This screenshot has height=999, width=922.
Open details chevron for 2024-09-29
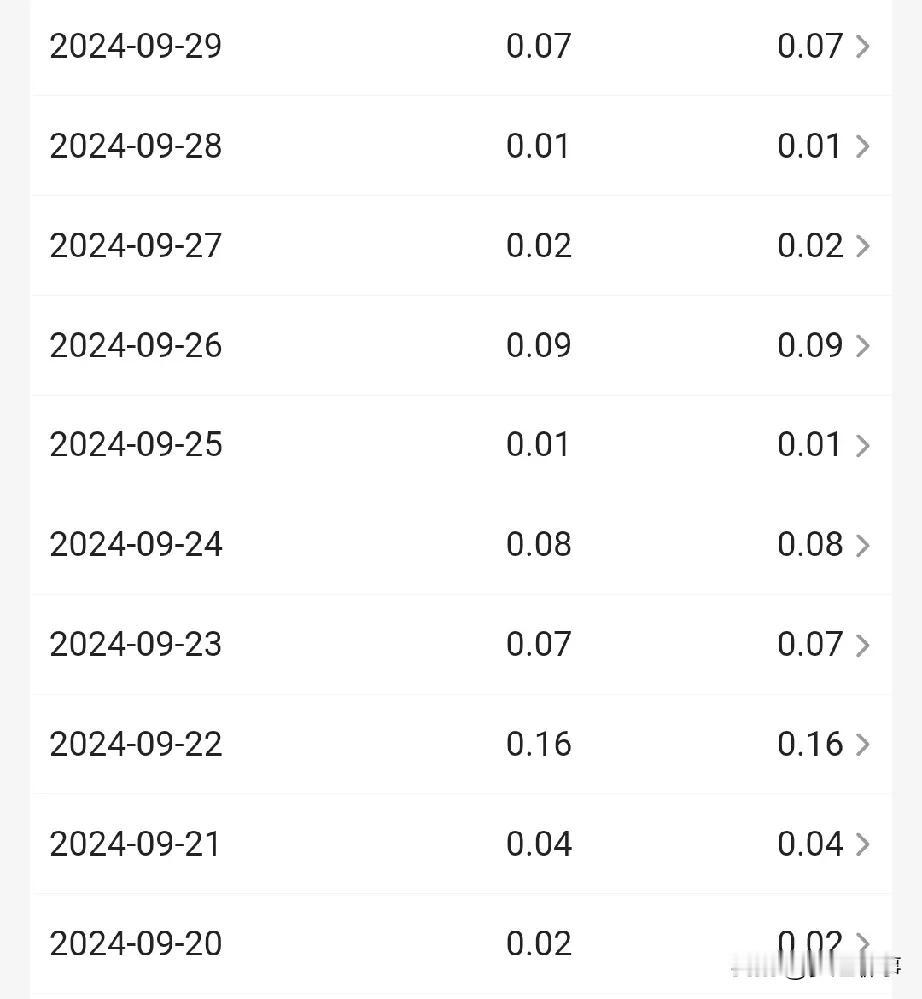[x=862, y=47]
